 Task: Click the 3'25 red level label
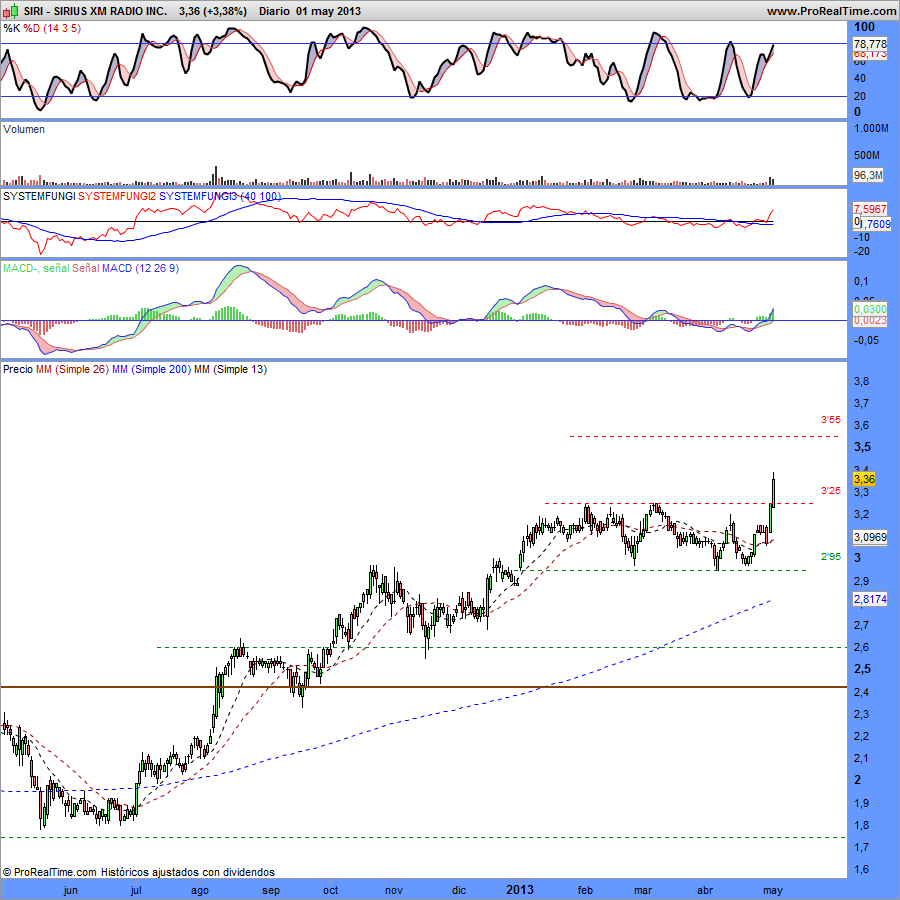(830, 491)
